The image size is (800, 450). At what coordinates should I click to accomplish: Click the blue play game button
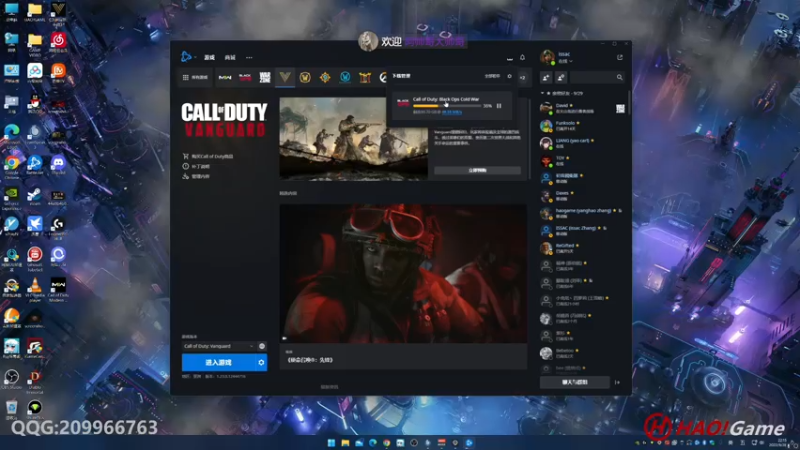coord(218,362)
